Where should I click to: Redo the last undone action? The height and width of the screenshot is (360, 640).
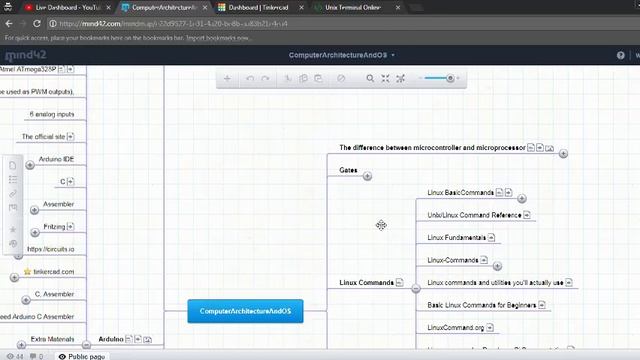265,78
